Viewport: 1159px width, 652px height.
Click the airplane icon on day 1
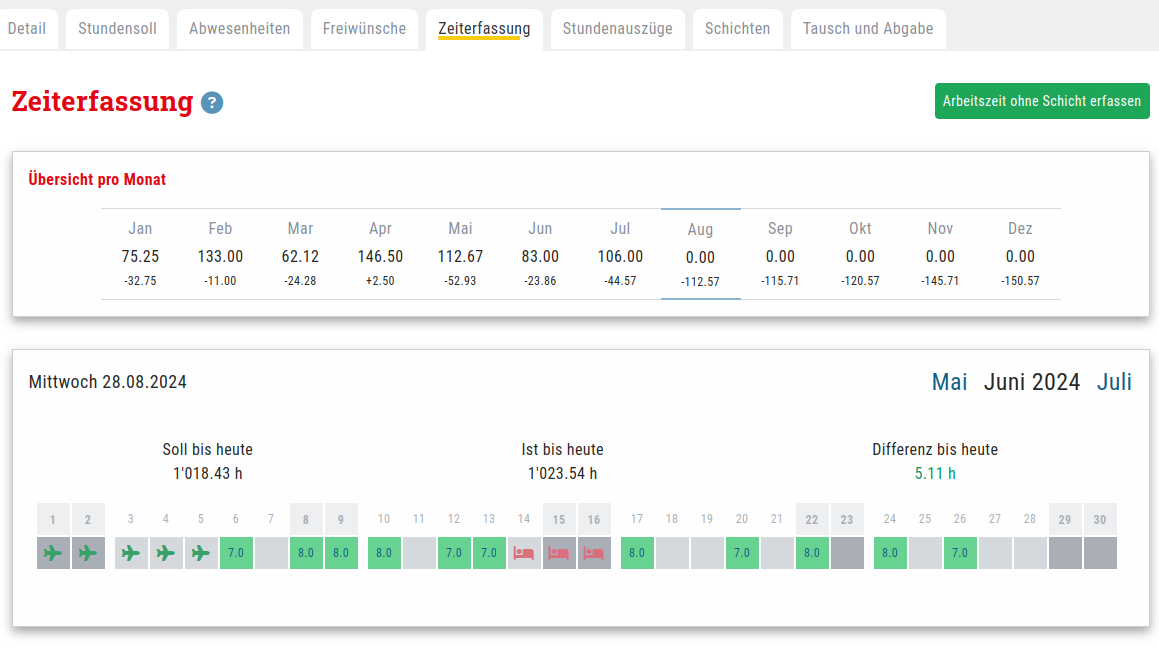tap(53, 553)
